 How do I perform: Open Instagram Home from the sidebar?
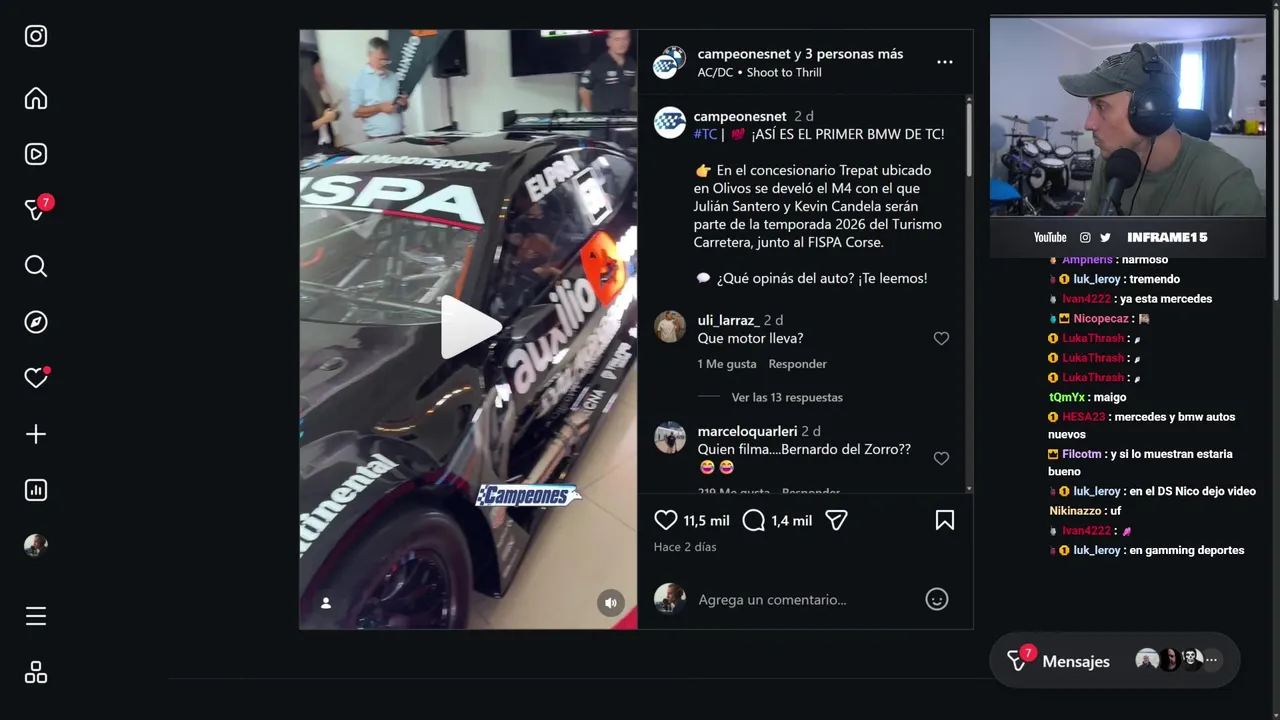coord(36,98)
